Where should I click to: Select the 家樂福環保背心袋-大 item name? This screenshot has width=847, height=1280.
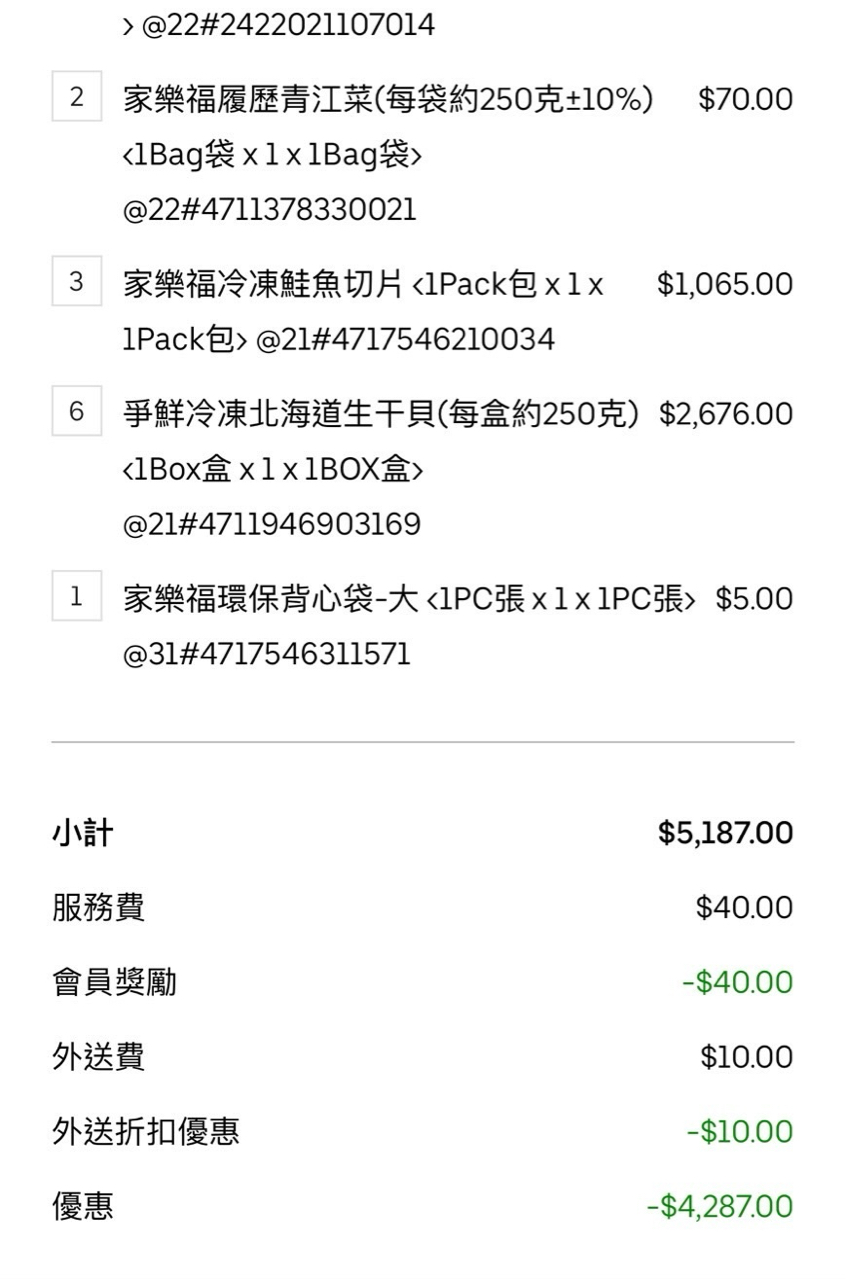click(270, 599)
